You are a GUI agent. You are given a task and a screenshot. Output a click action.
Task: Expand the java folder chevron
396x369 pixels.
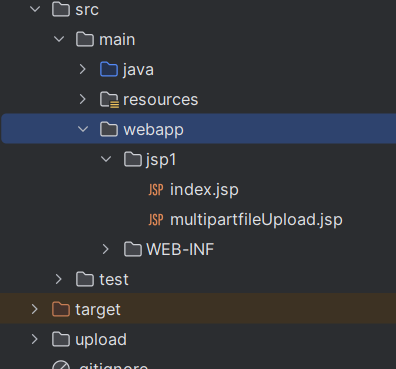pos(83,69)
